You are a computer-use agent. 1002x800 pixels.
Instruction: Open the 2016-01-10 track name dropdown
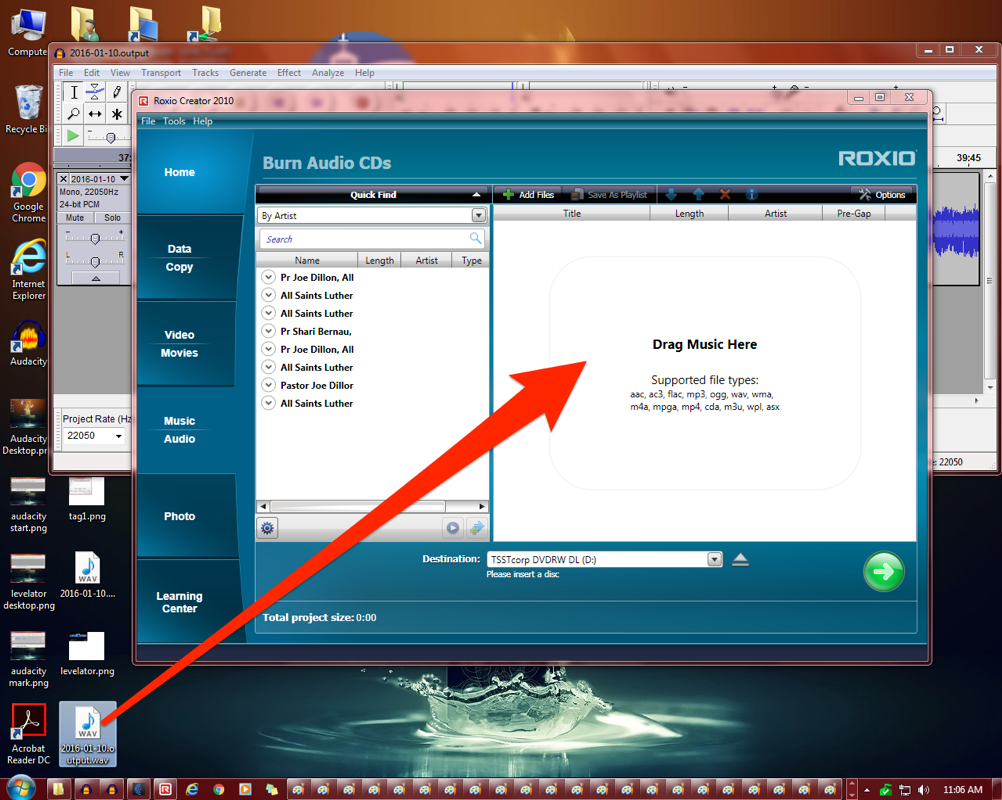coord(124,179)
